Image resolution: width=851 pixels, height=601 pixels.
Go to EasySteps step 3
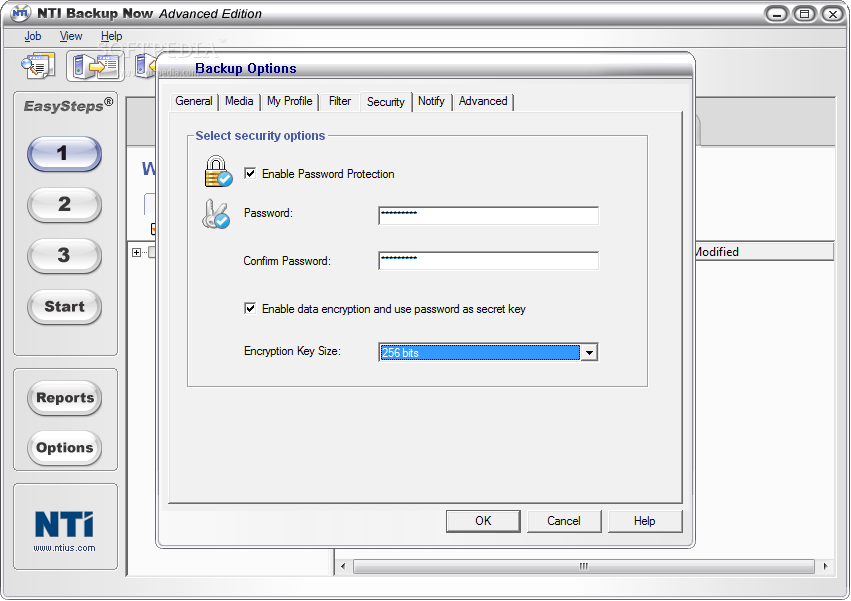point(65,256)
